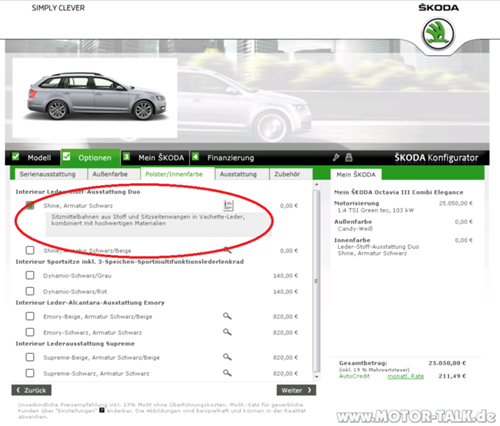Click the Interieur Leder-Alcantara-Ausstattung Emory heading
500x426 pixels.
tap(90, 303)
